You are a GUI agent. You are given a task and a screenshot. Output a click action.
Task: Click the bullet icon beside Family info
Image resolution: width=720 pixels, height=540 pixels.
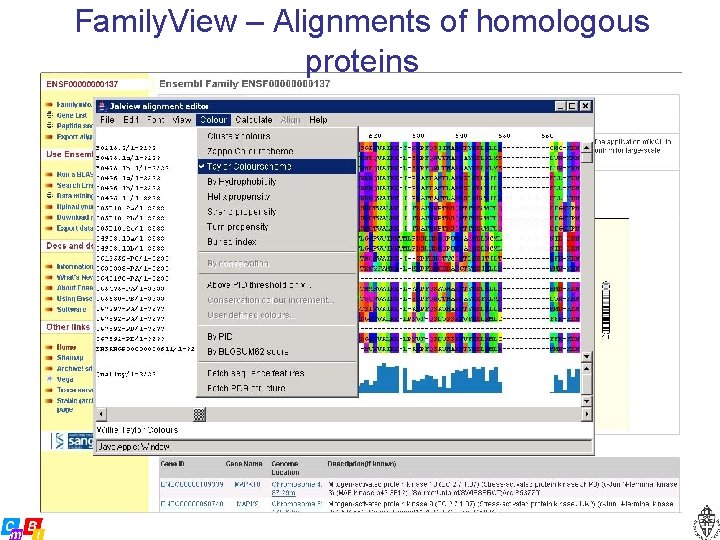point(50,105)
